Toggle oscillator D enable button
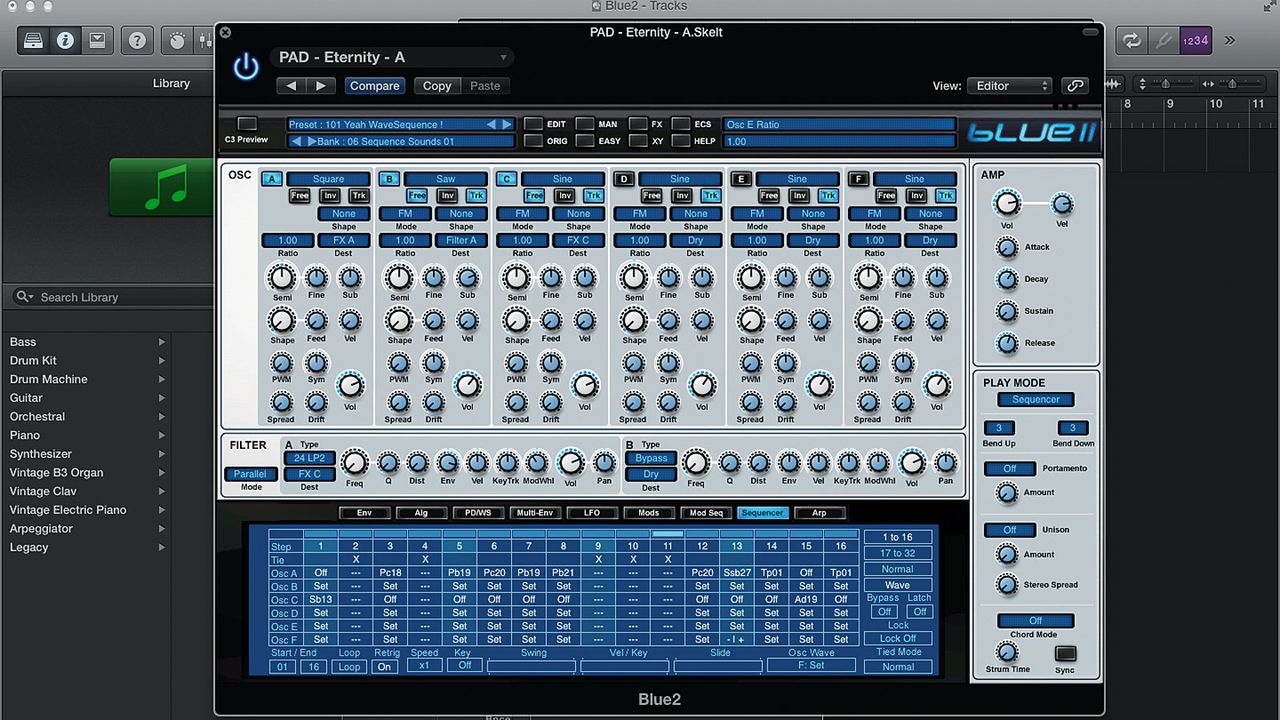1280x720 pixels. [x=623, y=179]
